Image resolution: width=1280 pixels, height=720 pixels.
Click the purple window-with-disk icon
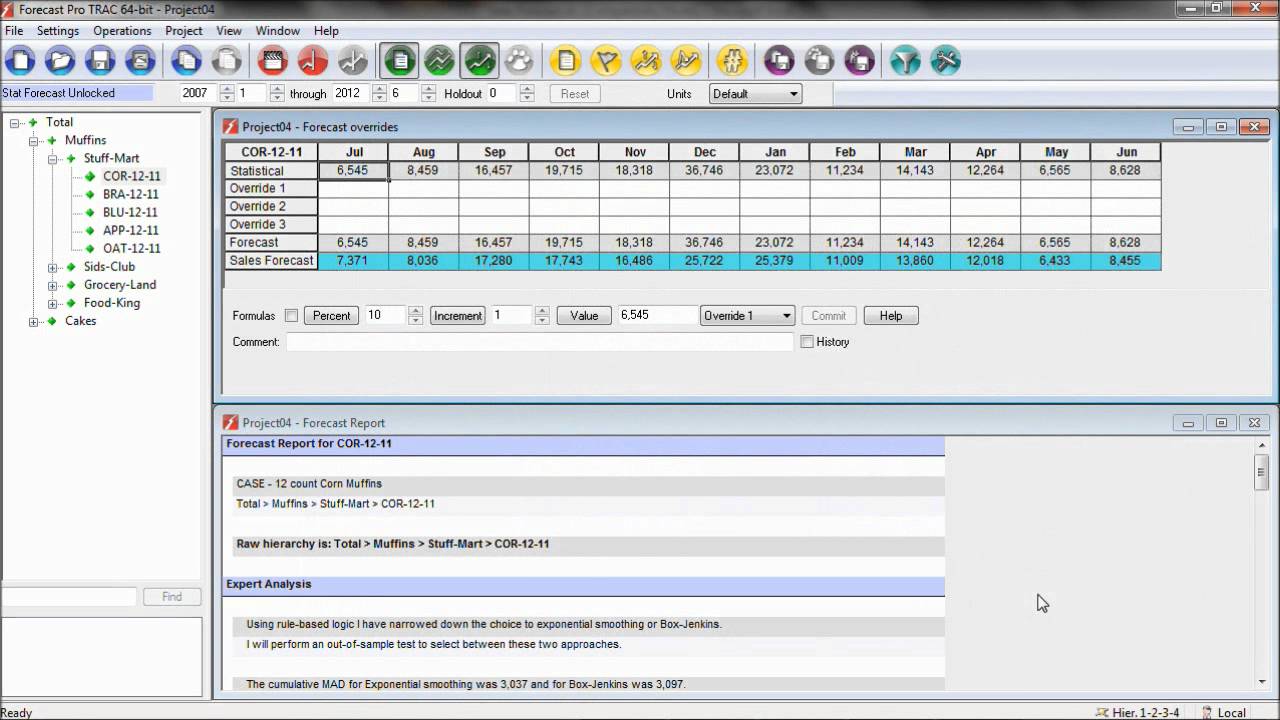[x=859, y=61]
